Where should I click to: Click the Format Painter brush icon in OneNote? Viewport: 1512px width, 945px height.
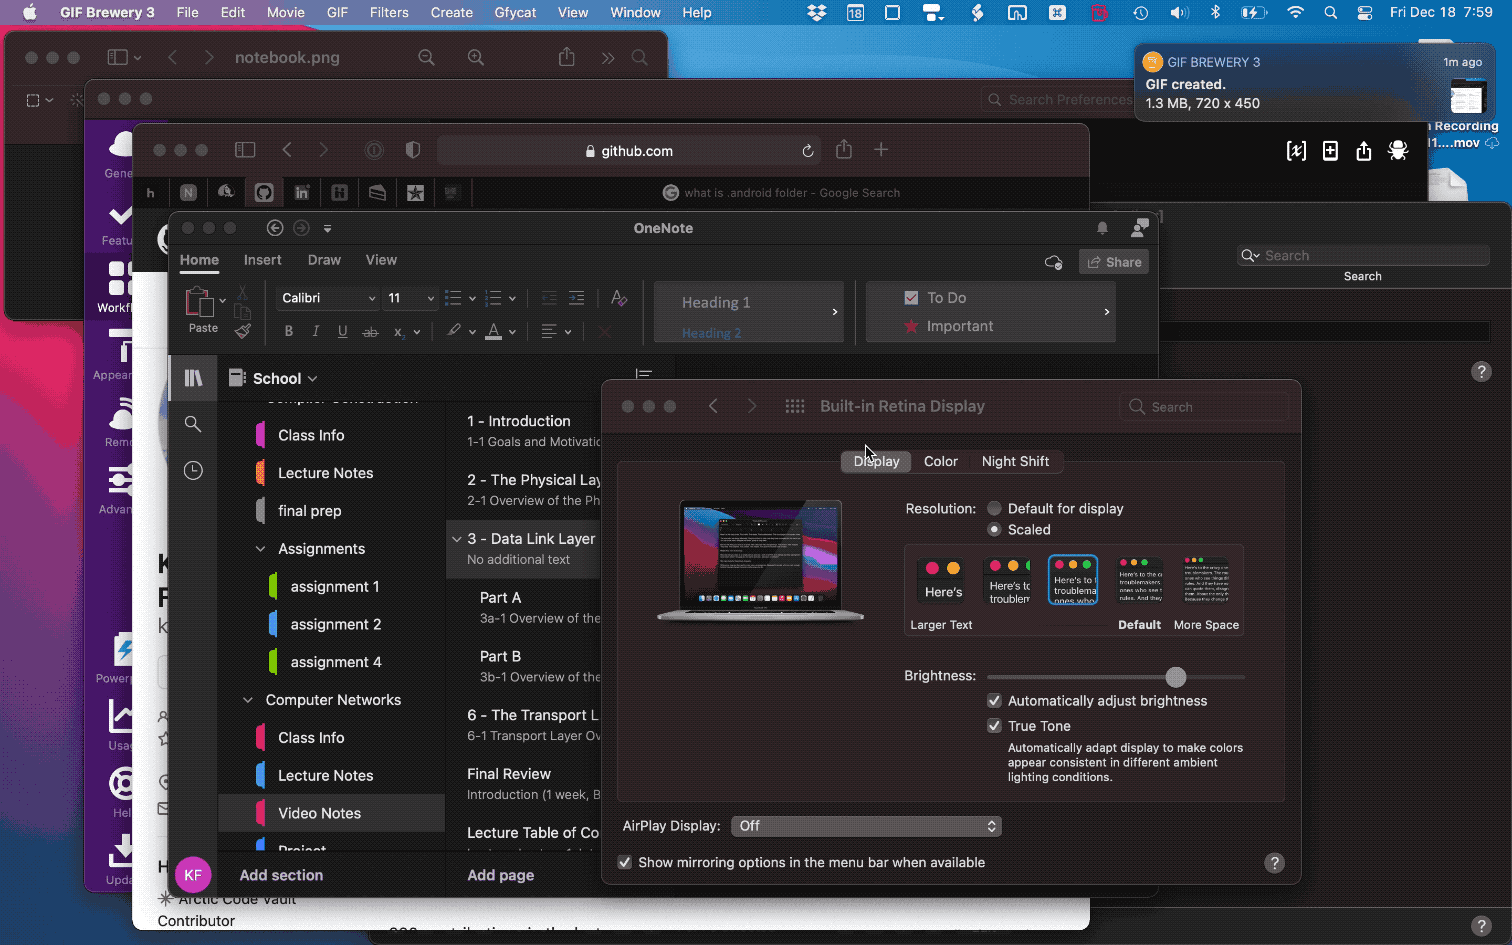tap(243, 331)
